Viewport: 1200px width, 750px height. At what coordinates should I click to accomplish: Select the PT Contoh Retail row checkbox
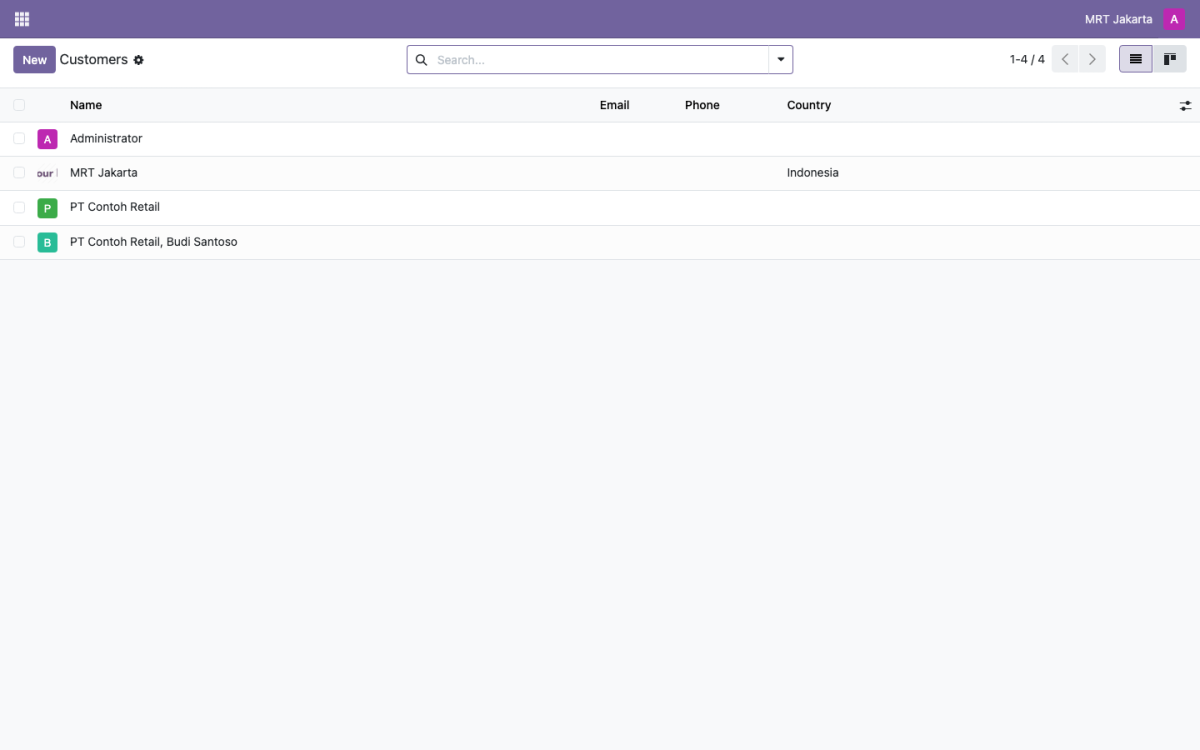point(19,207)
